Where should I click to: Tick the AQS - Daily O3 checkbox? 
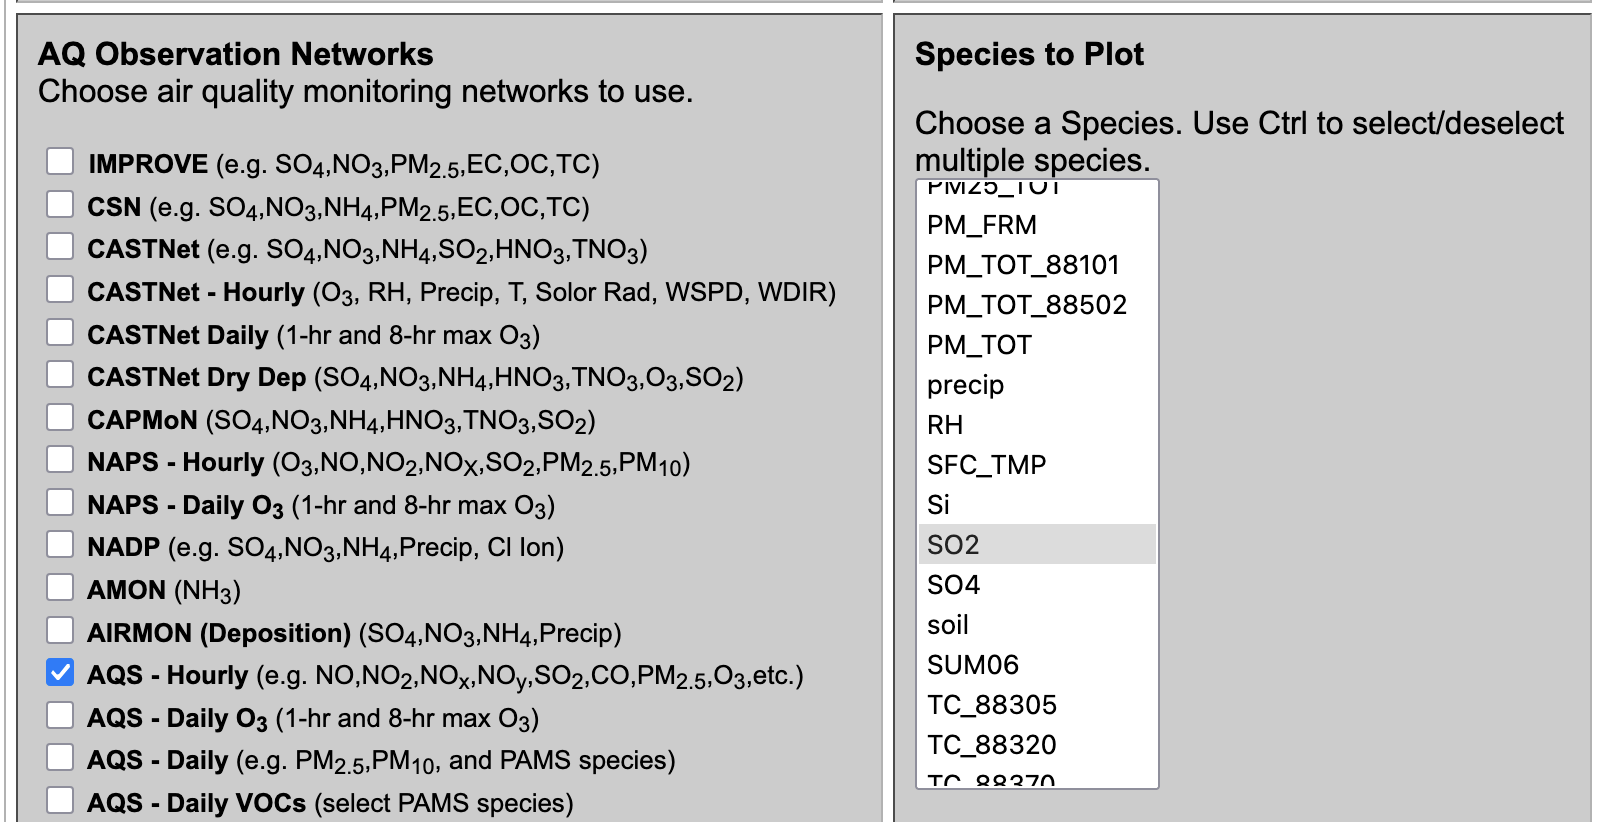pos(60,715)
